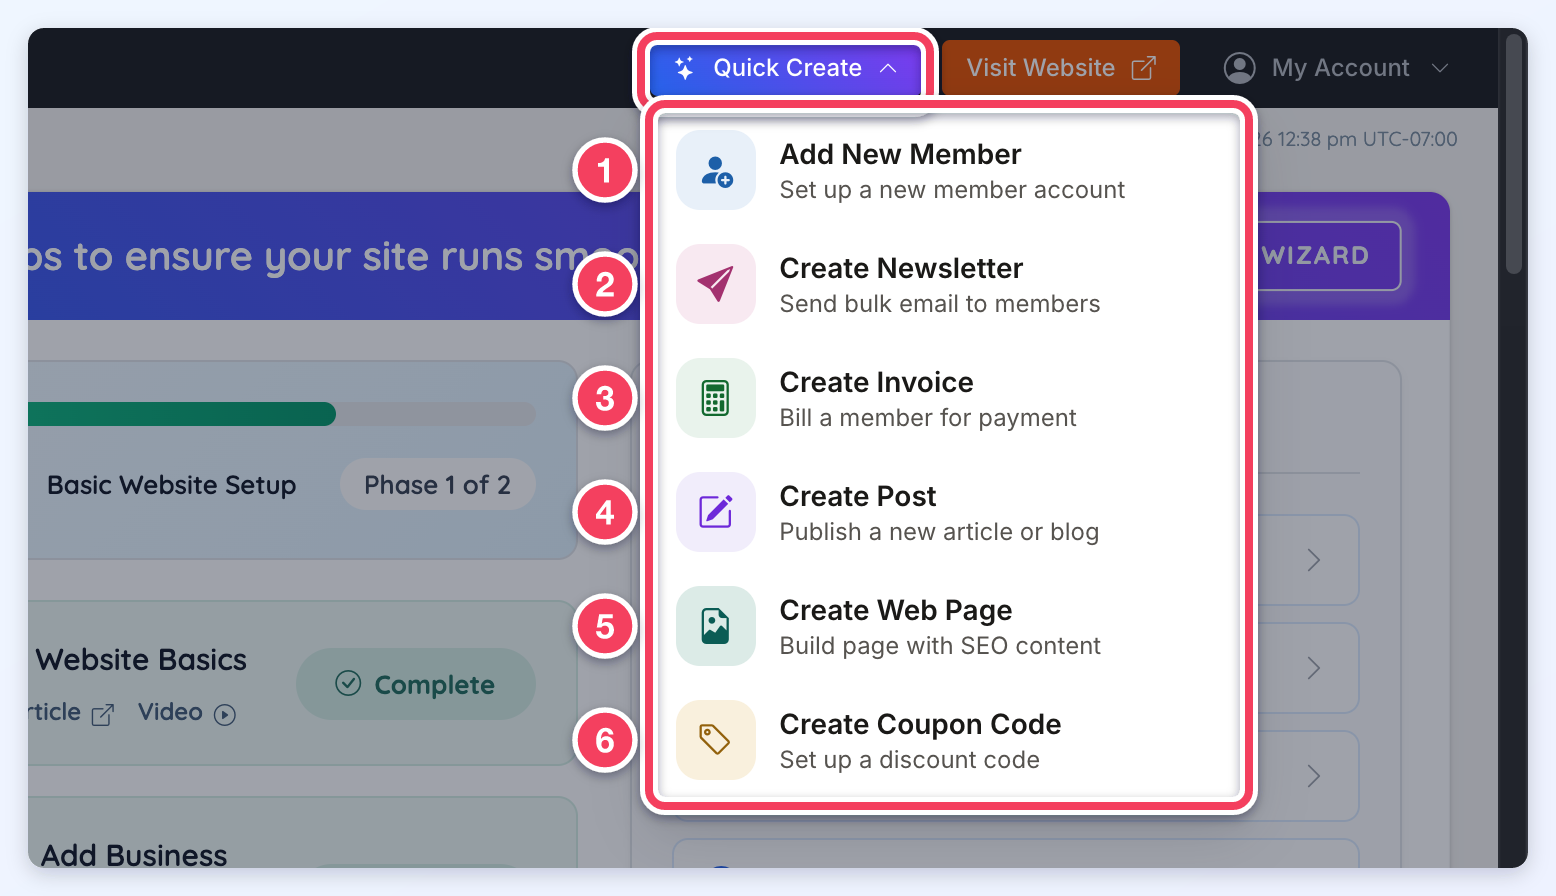Image resolution: width=1556 pixels, height=896 pixels.
Task: Select Add New Member menu entry
Action: click(x=948, y=170)
